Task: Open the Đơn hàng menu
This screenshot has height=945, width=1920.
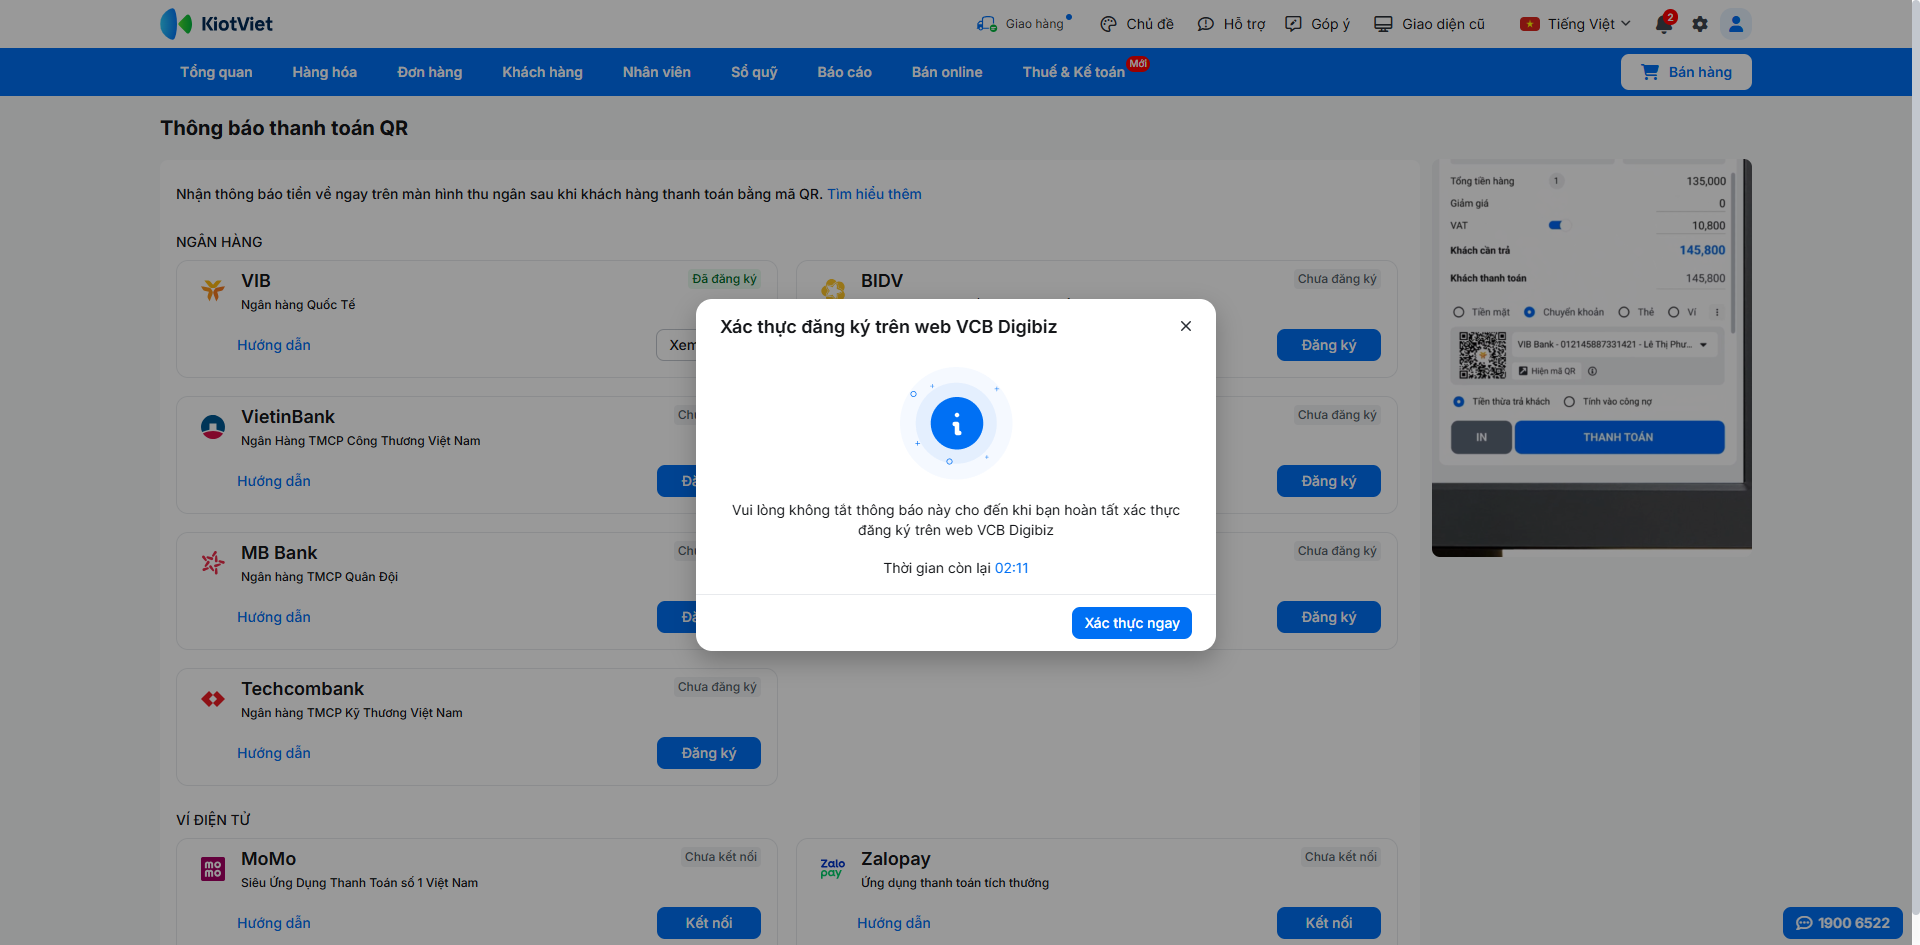Action: point(430,72)
